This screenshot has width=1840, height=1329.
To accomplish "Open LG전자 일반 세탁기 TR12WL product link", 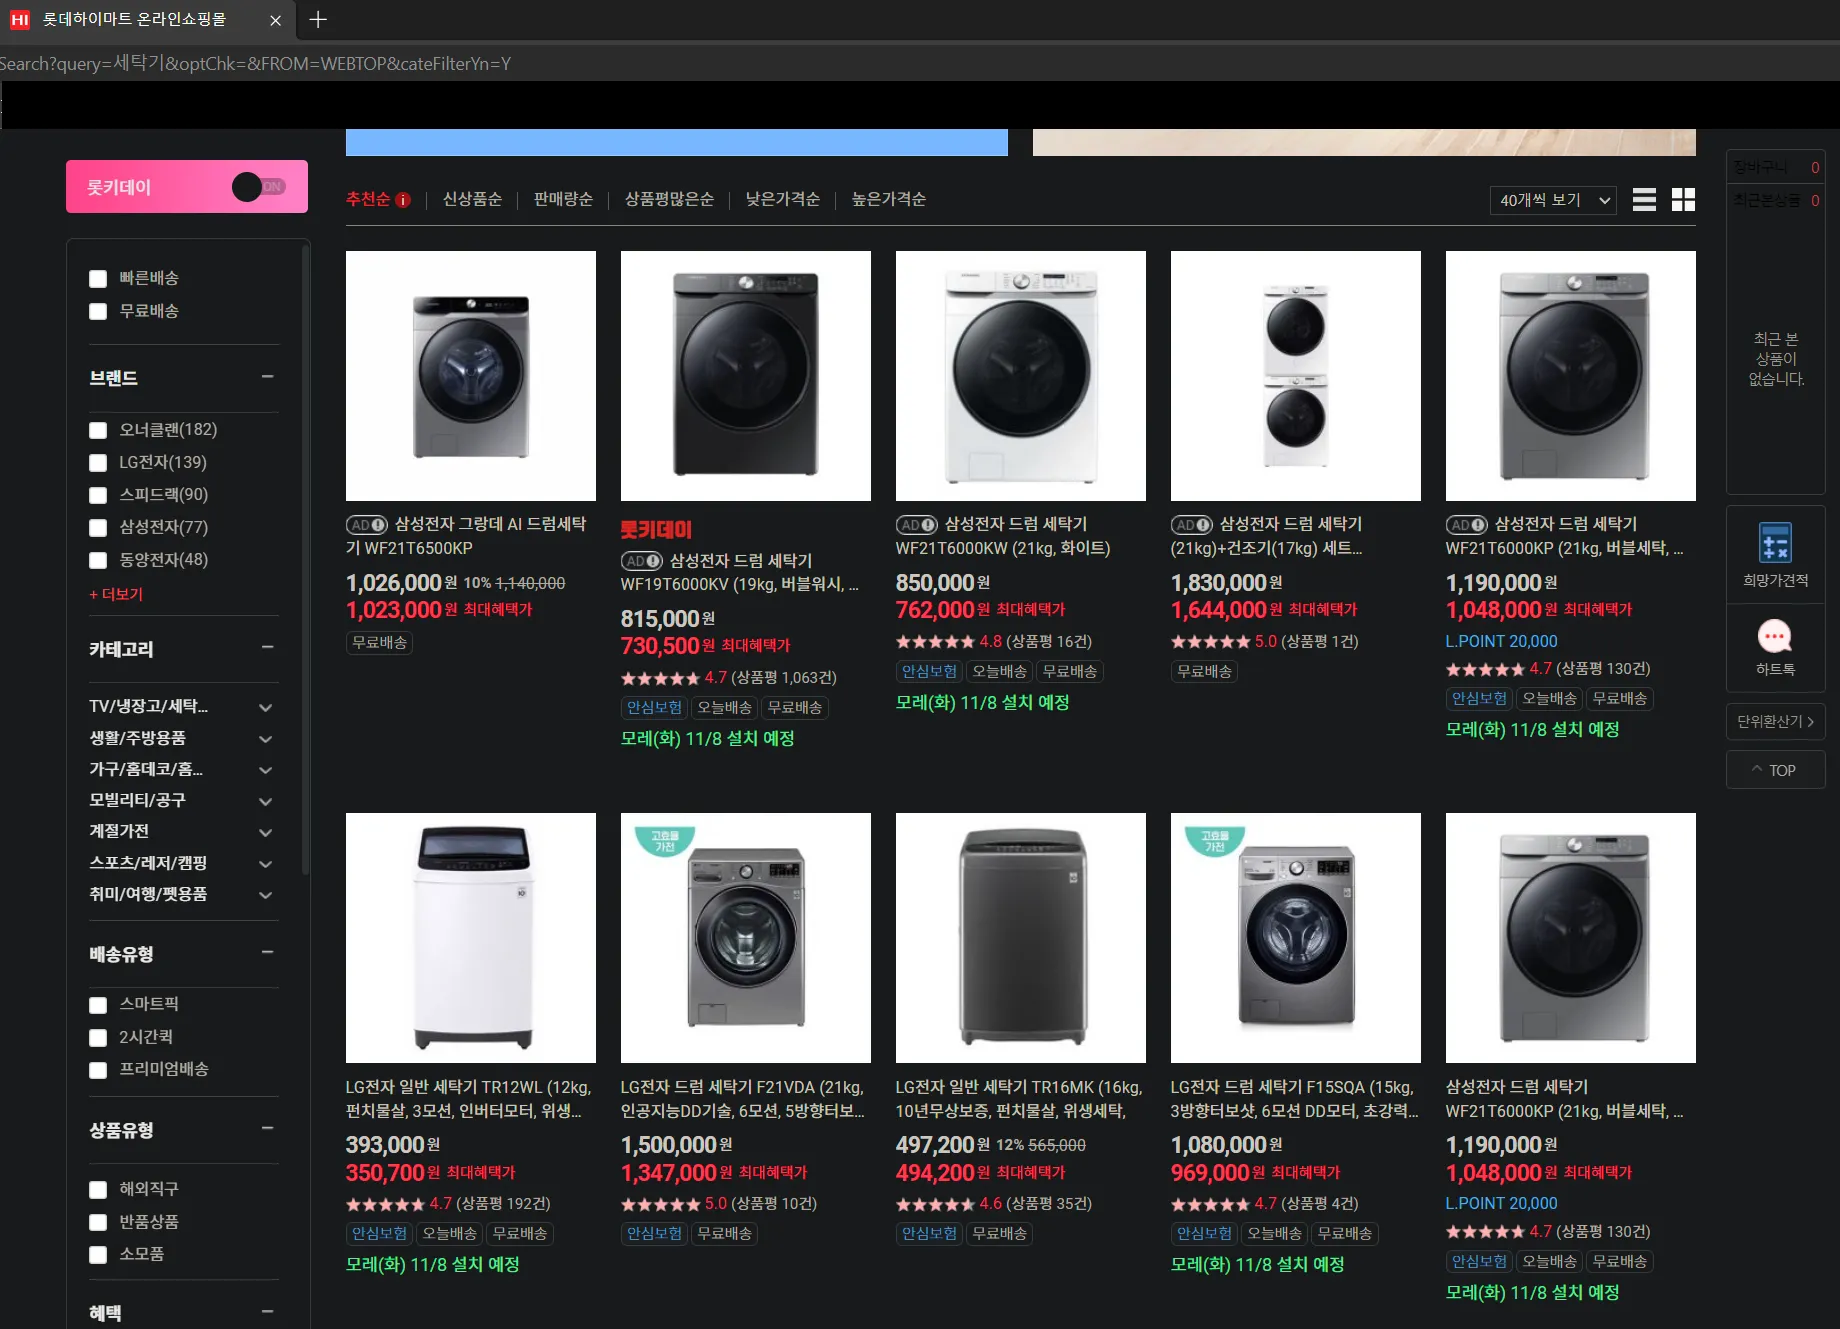I will pos(469,1099).
